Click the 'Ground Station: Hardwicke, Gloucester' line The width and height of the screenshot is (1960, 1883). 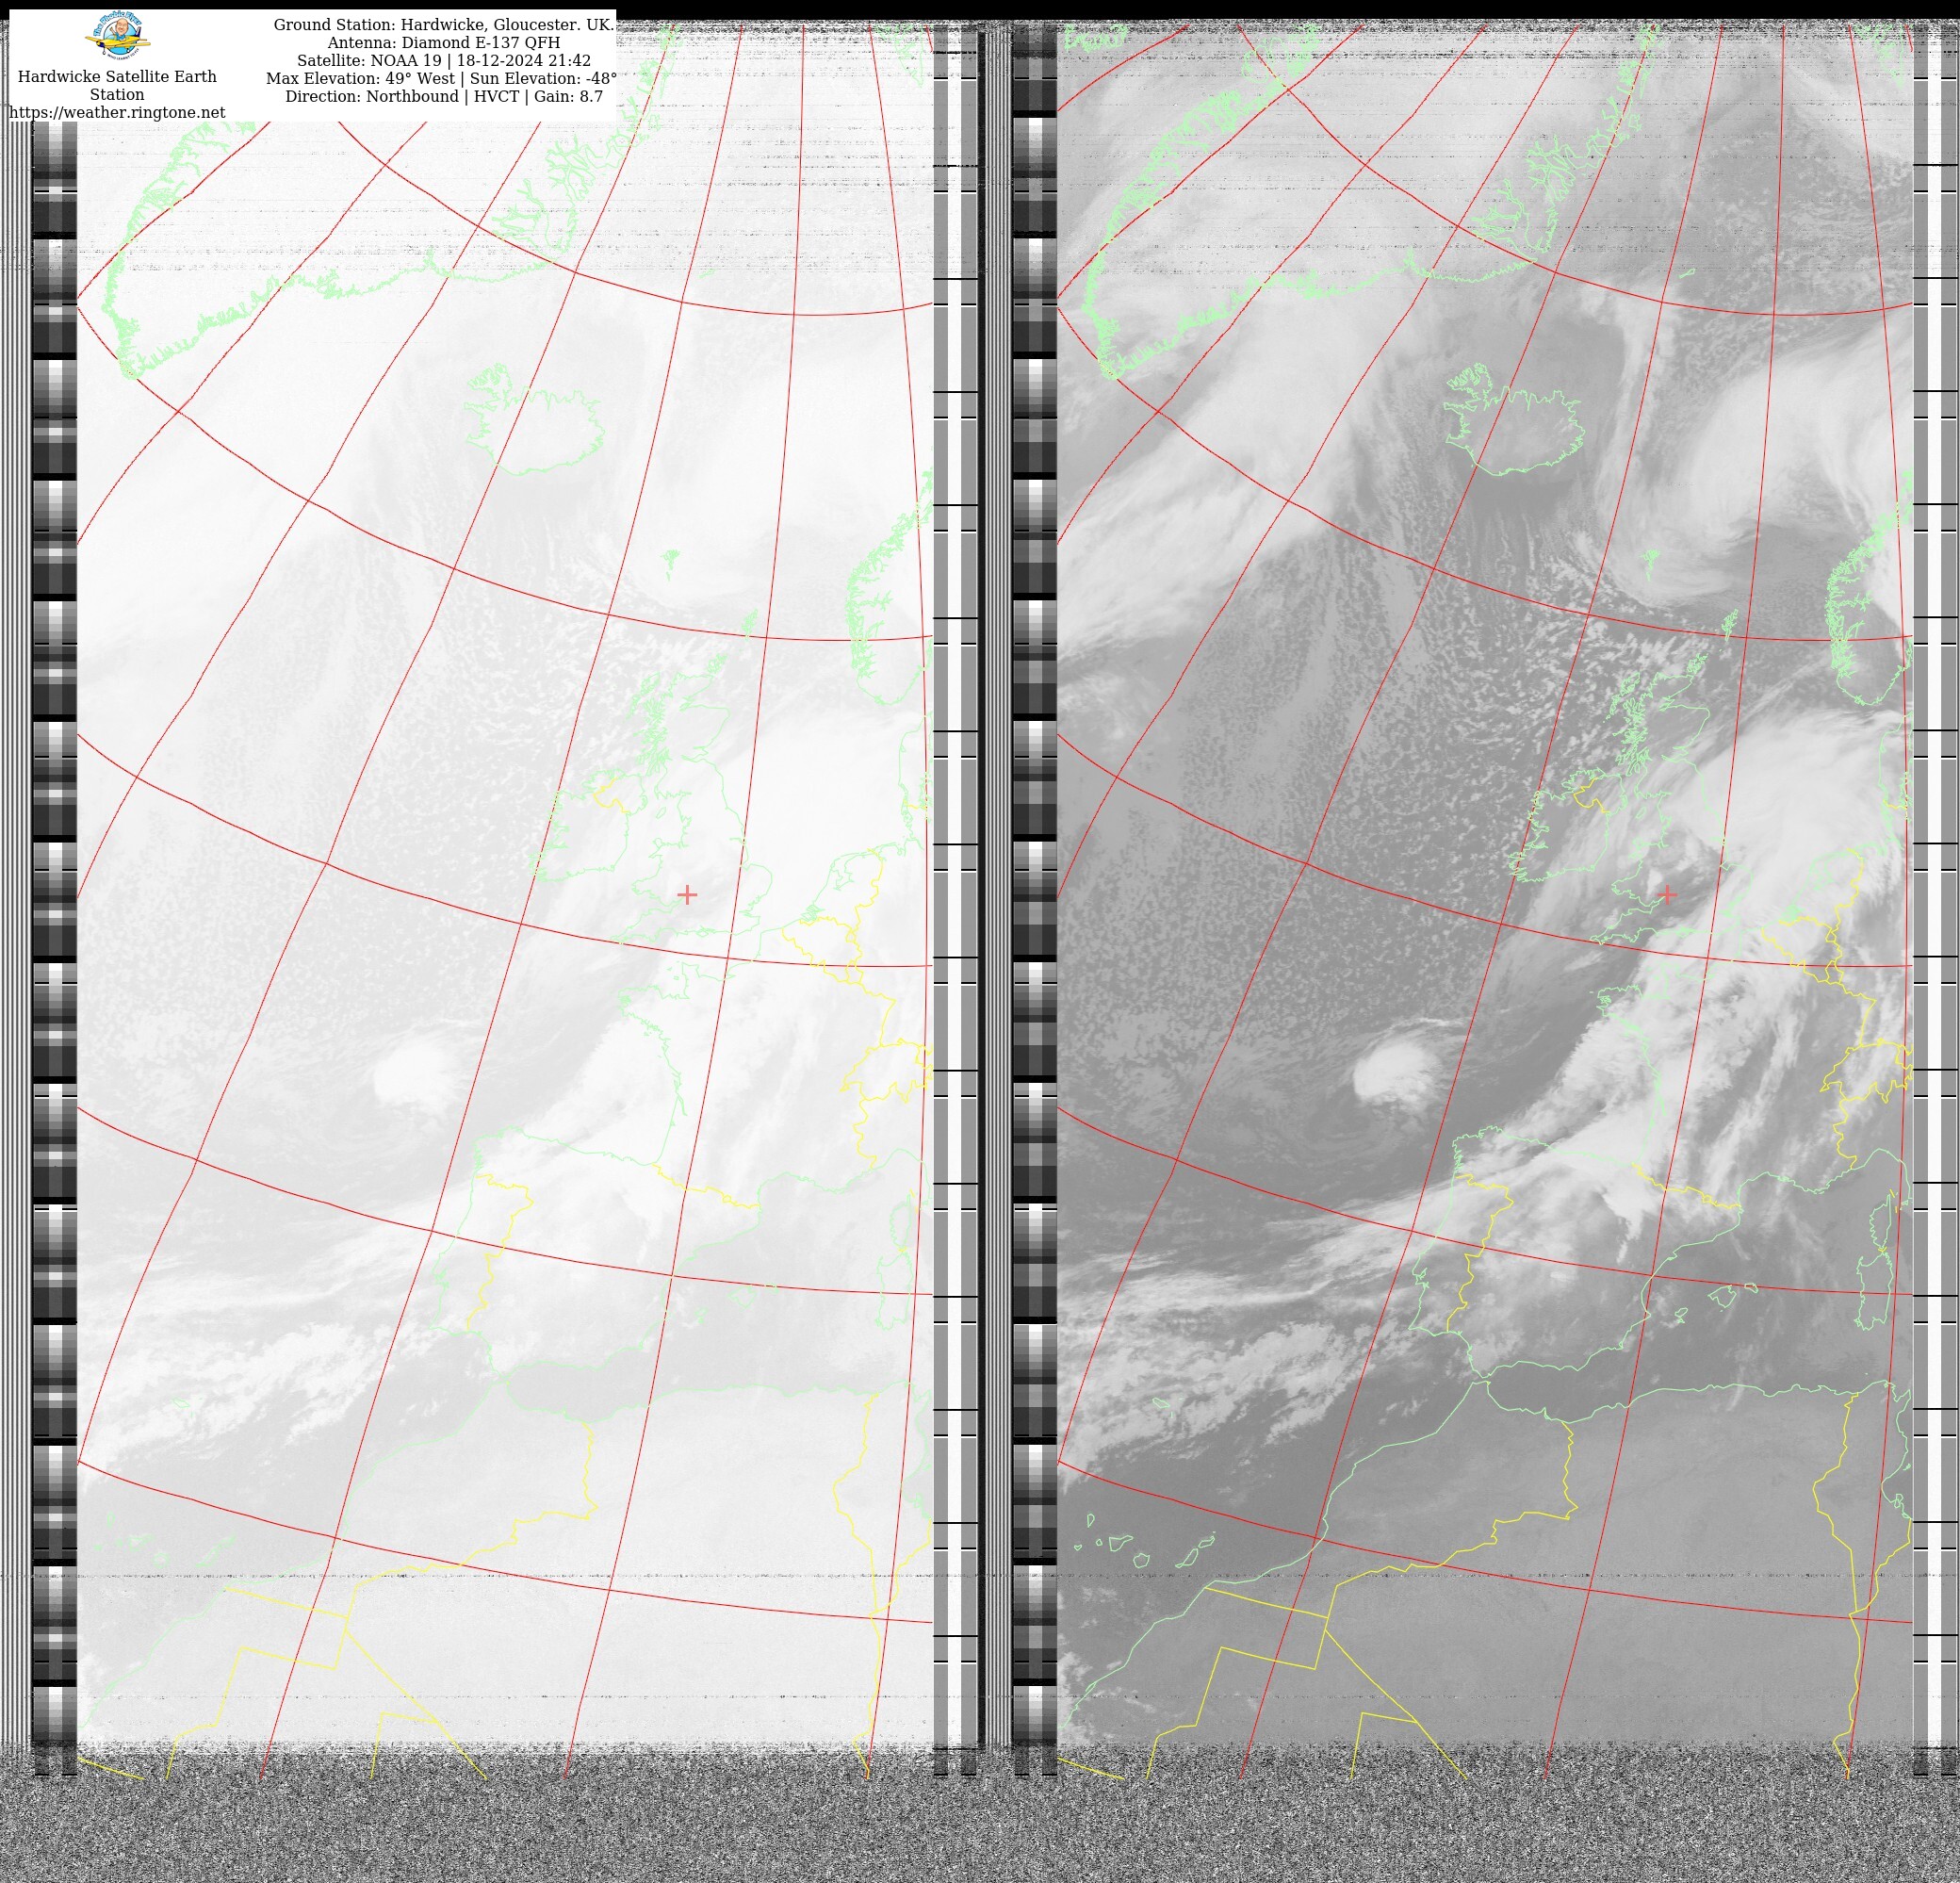click(443, 24)
